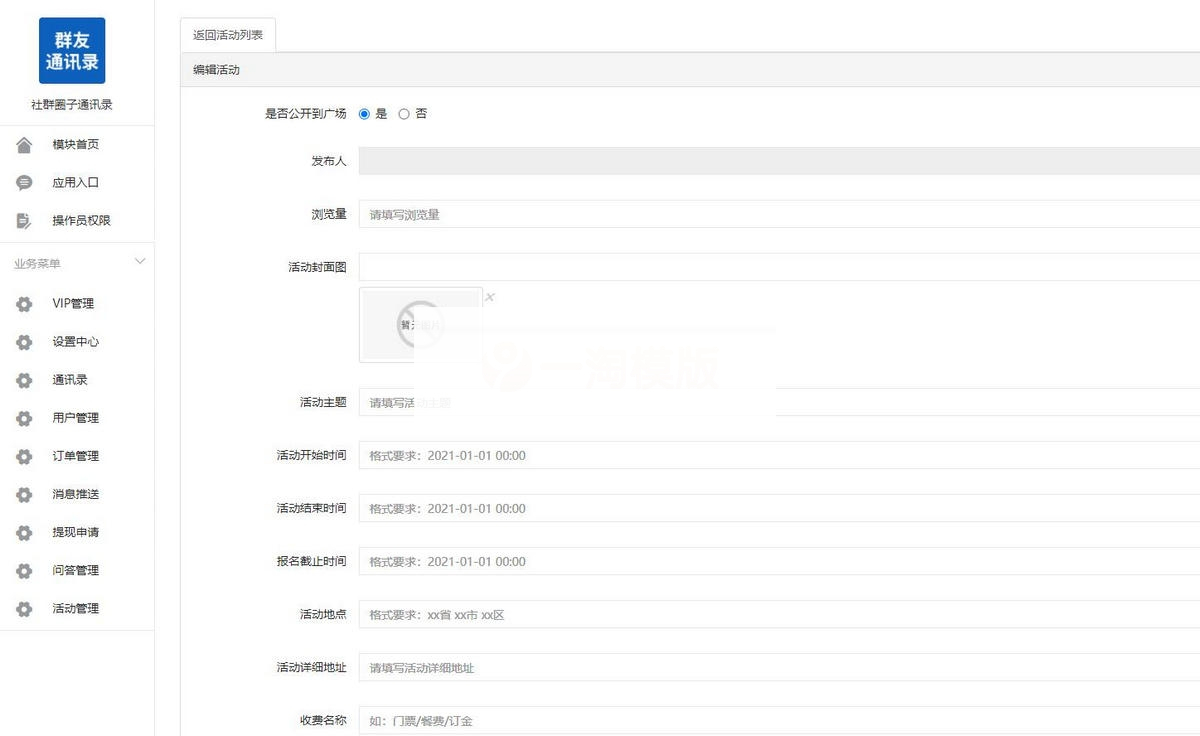
Task: Open 活动管理 via its sidebar icon
Action: point(24,608)
